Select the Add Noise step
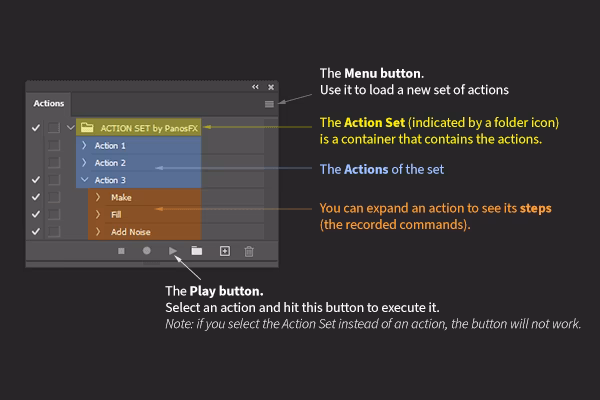Viewport: 600px width, 400px height. (x=145, y=232)
